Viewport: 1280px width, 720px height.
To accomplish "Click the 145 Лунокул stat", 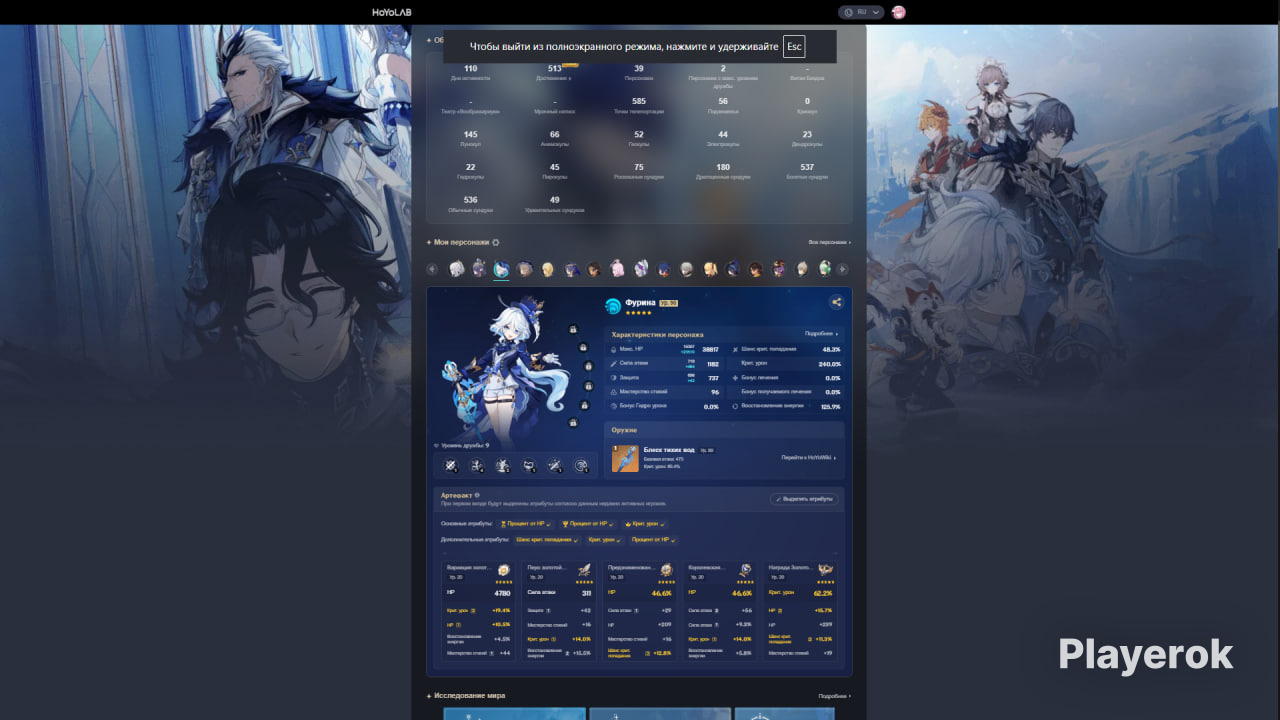I will [x=470, y=138].
